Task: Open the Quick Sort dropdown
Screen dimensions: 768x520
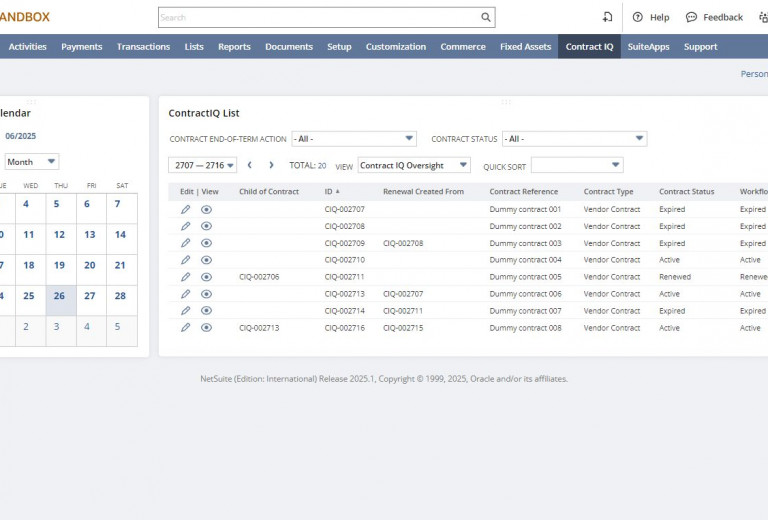Action: pyautogui.click(x=577, y=165)
